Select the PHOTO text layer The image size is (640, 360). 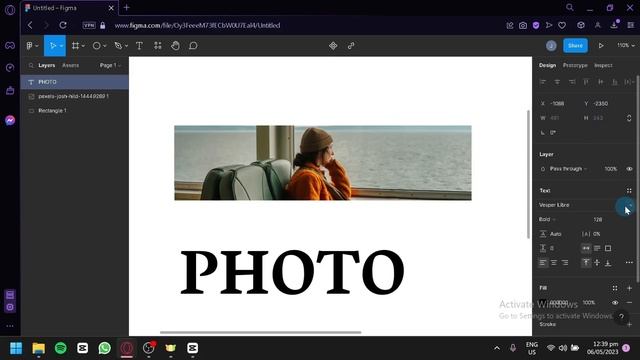point(75,82)
